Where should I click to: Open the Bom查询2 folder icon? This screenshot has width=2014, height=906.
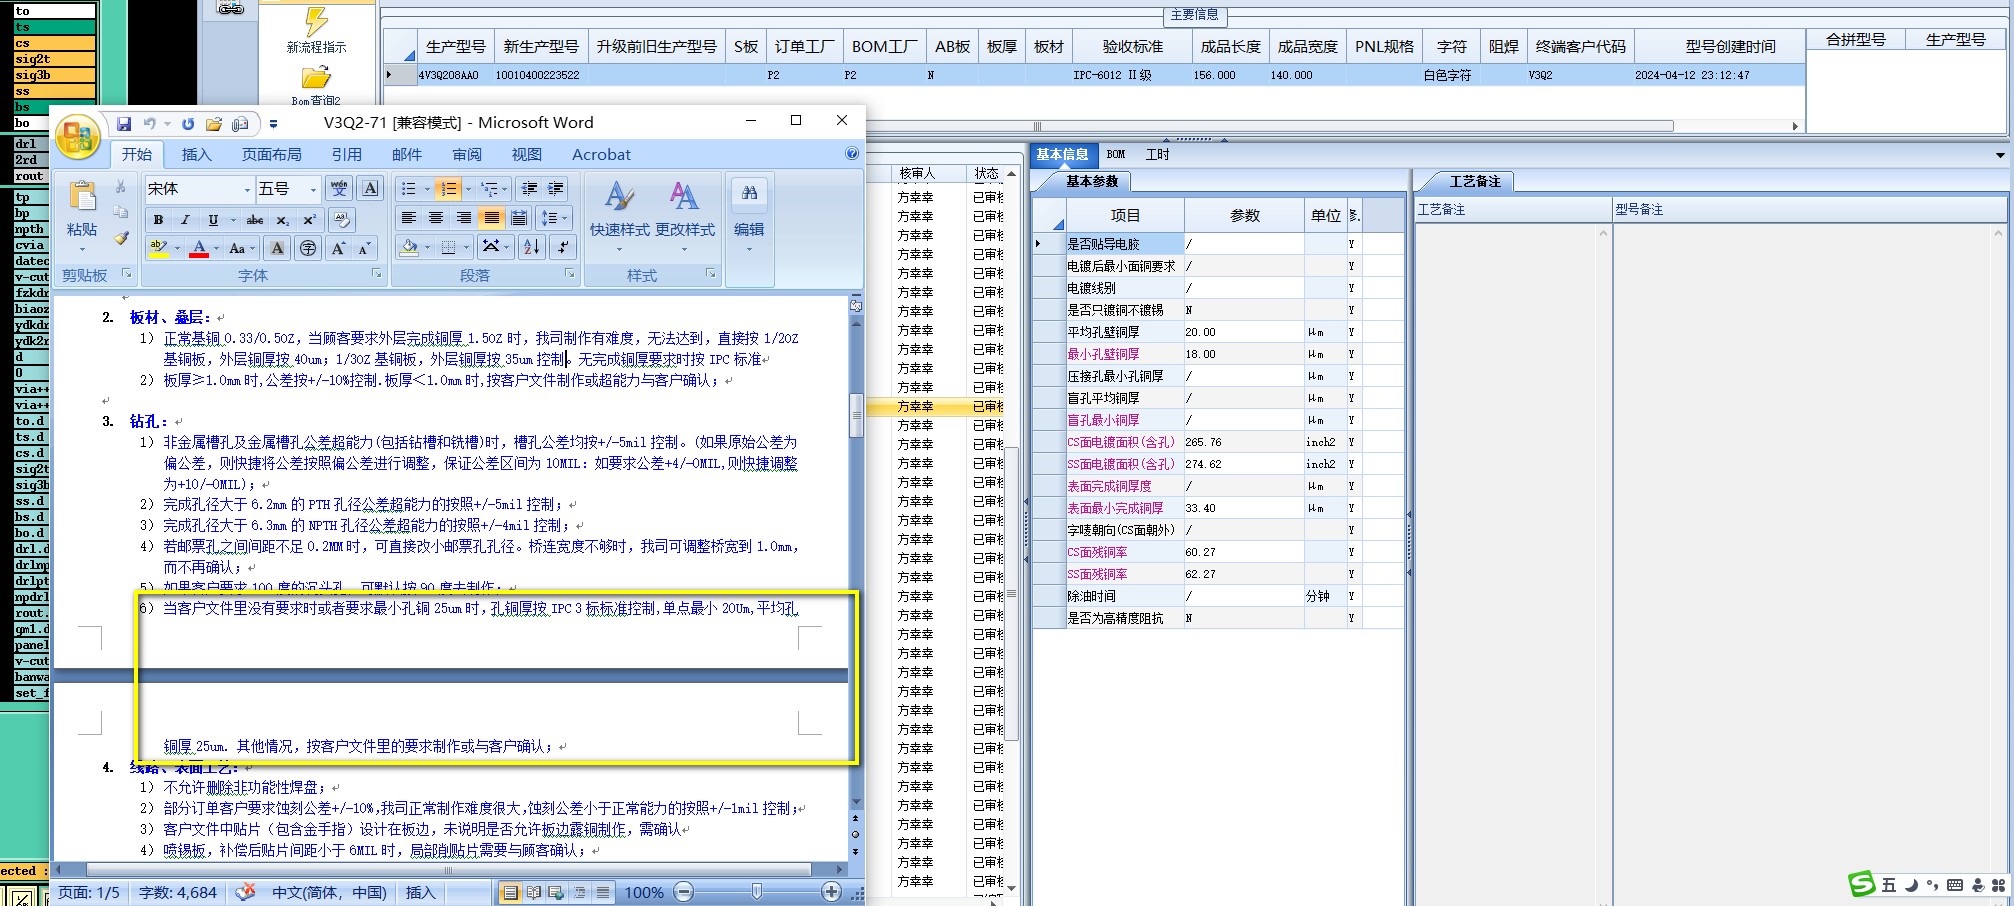316,77
